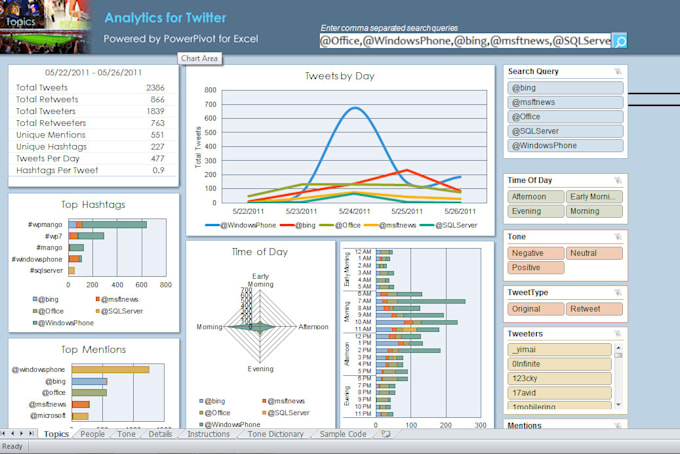The image size is (680, 454).
Task: Click the date range 05/22/2011 - 05/26/2011
Action: 93,72
